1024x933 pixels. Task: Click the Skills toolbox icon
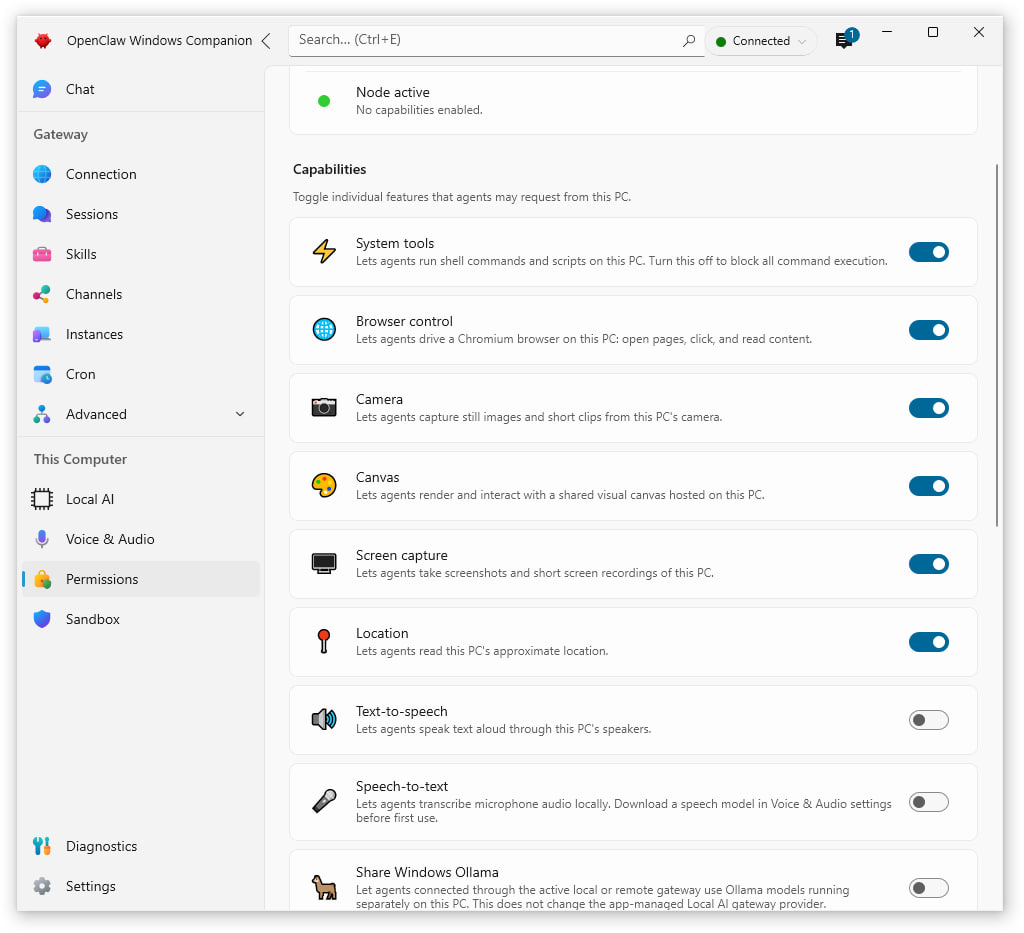pyautogui.click(x=42, y=254)
